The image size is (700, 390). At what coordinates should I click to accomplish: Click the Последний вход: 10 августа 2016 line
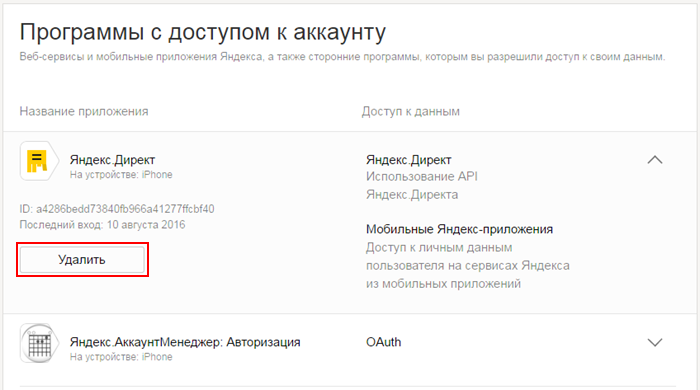coord(102,224)
